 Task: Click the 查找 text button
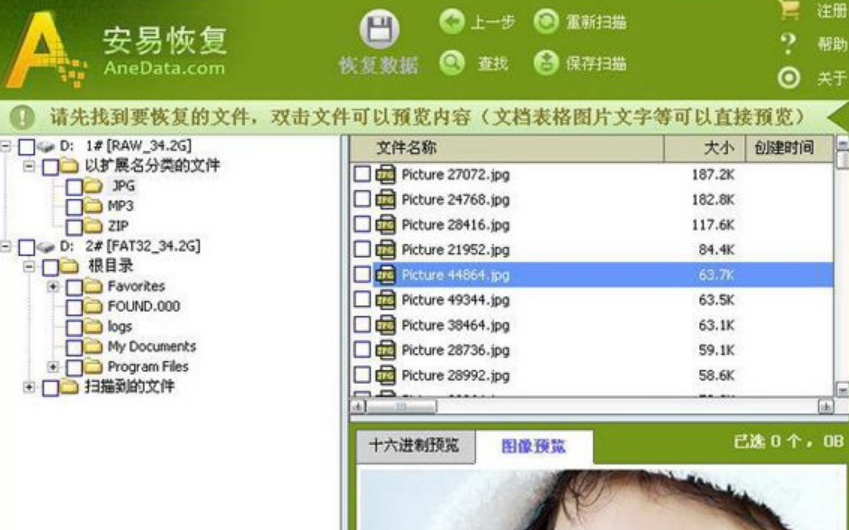pyautogui.click(x=492, y=63)
